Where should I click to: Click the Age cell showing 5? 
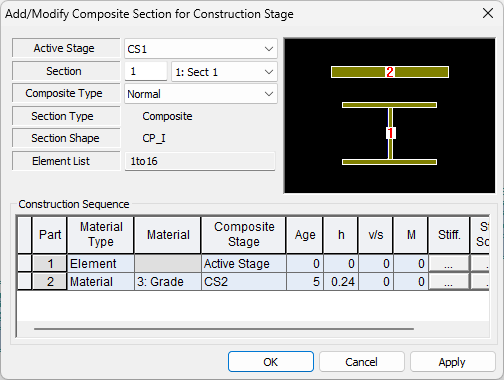coord(305,282)
